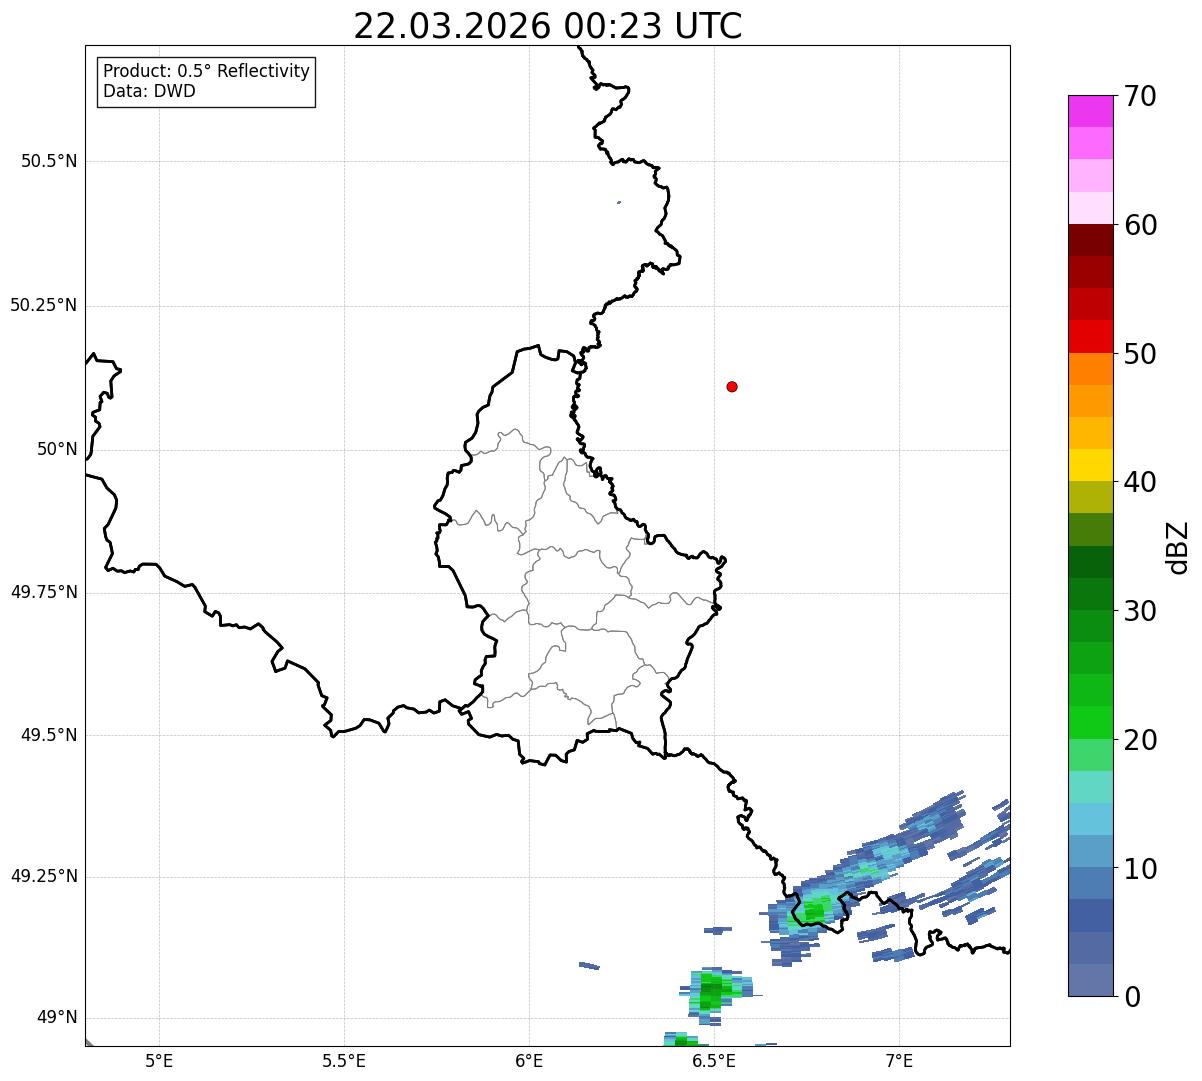Click the "49°N" latitude label
Viewport: 1202px width, 1081px height.
coord(57,1017)
